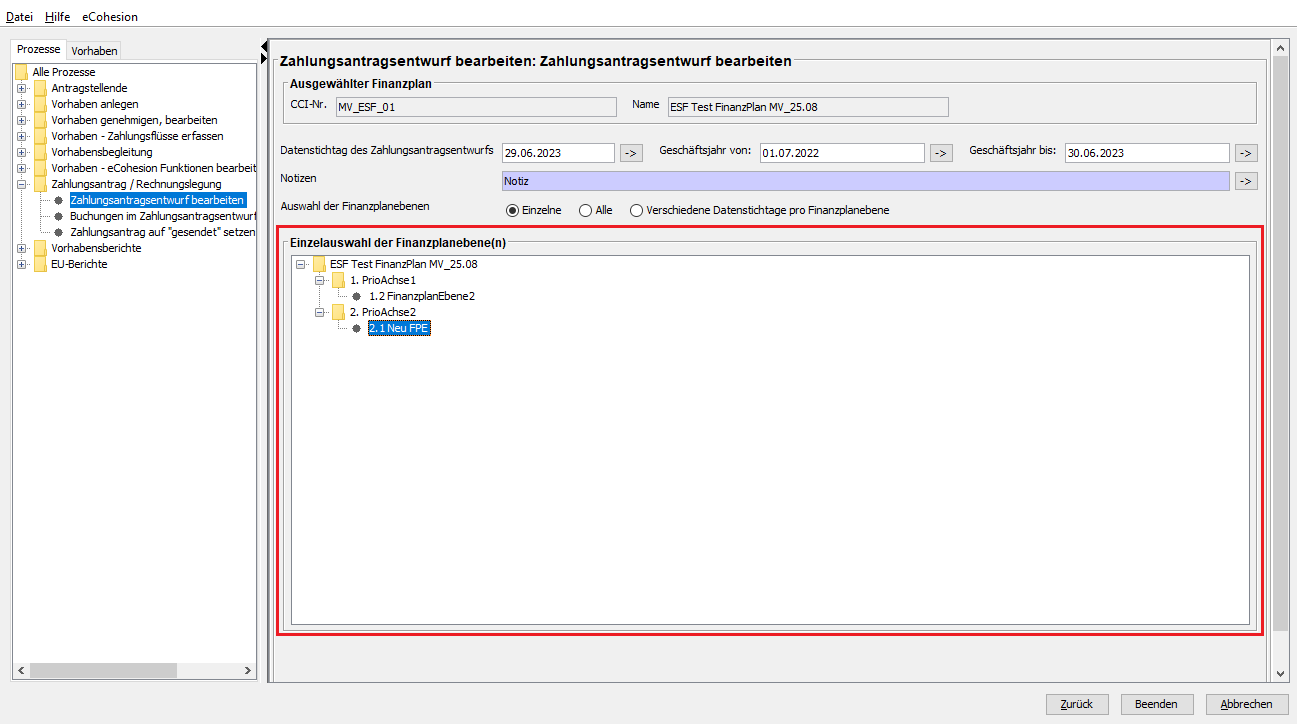
Task: Click arrow button next to Datenstichtag field
Action: [631, 153]
